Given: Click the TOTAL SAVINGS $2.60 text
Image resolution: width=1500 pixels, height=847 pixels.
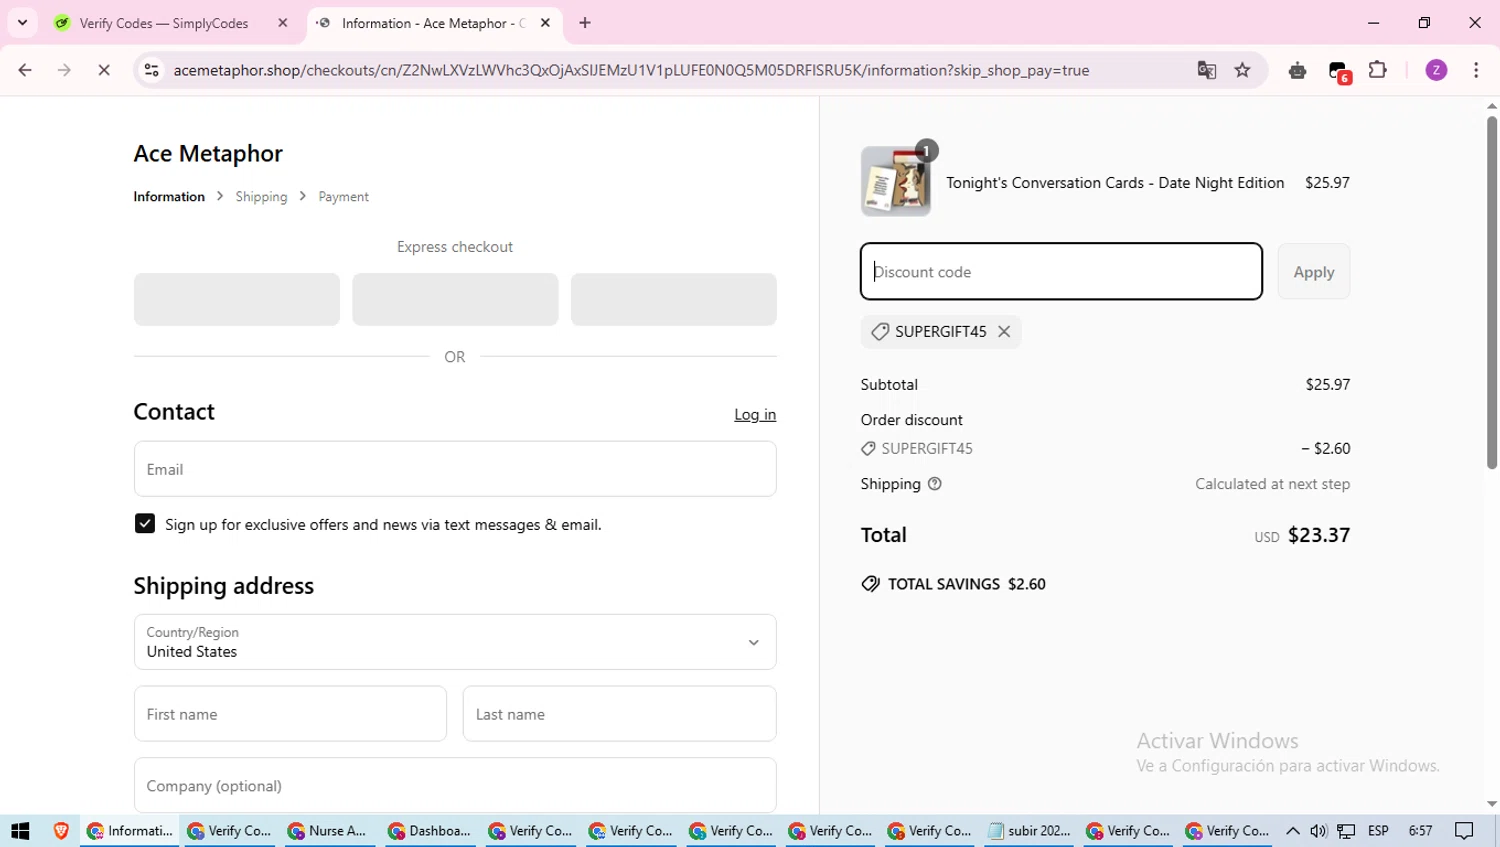Looking at the screenshot, I should 966,584.
